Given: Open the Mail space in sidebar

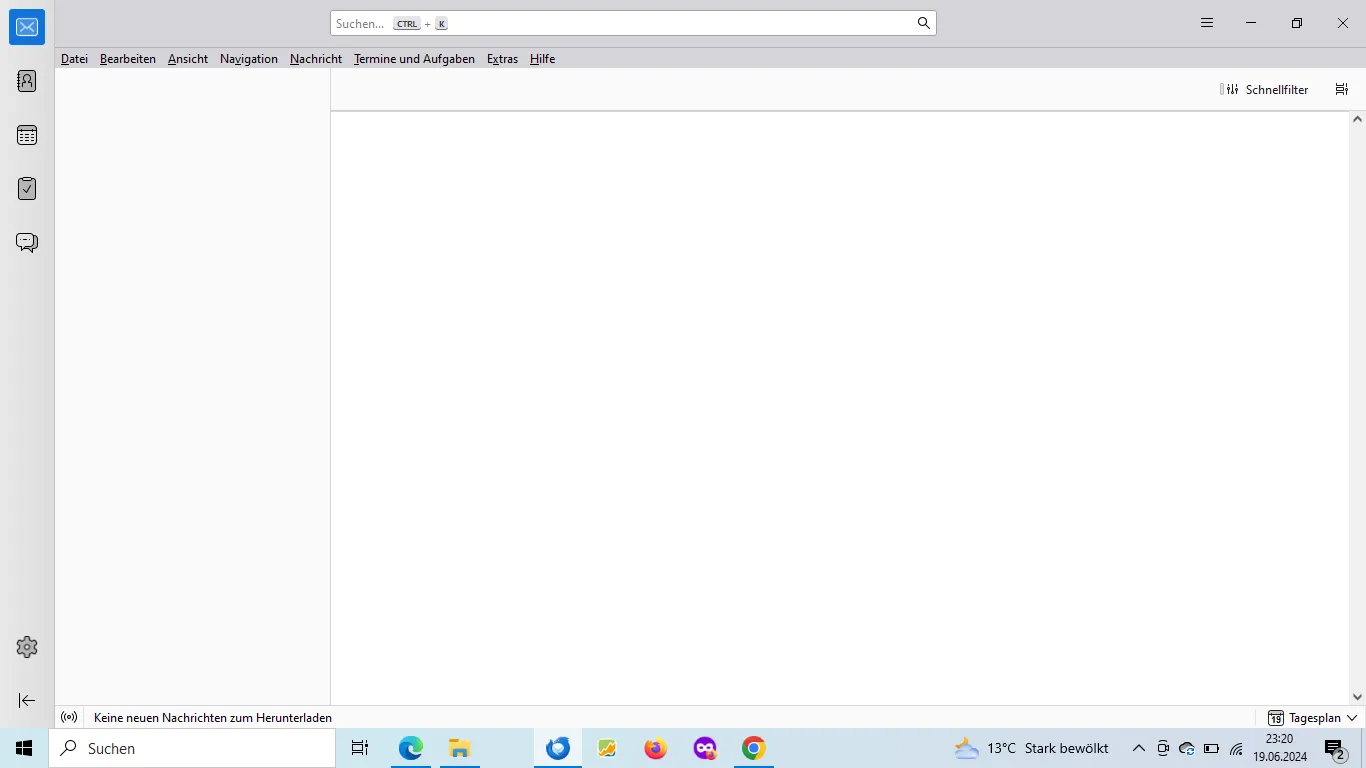Looking at the screenshot, I should 27,27.
